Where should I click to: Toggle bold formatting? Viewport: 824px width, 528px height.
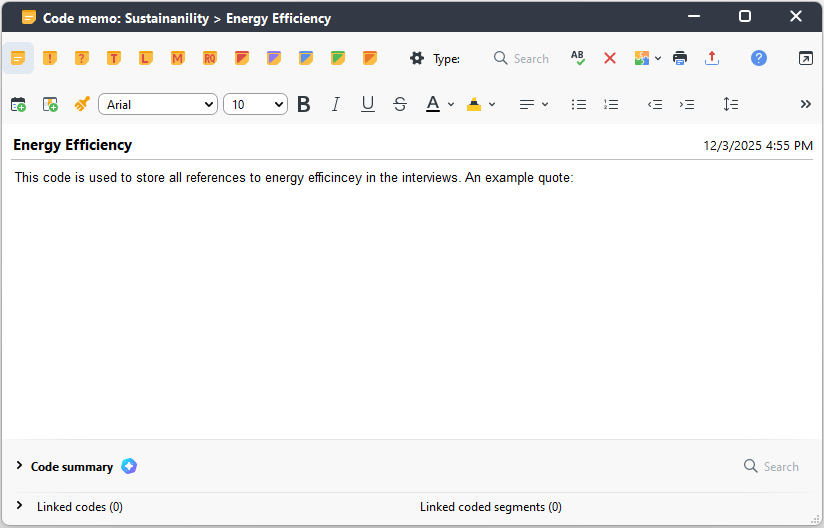click(304, 104)
